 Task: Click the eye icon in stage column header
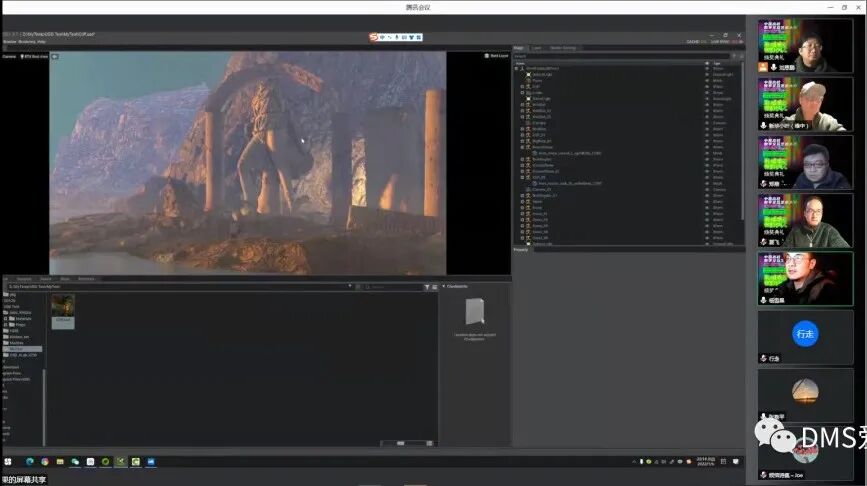click(x=707, y=63)
